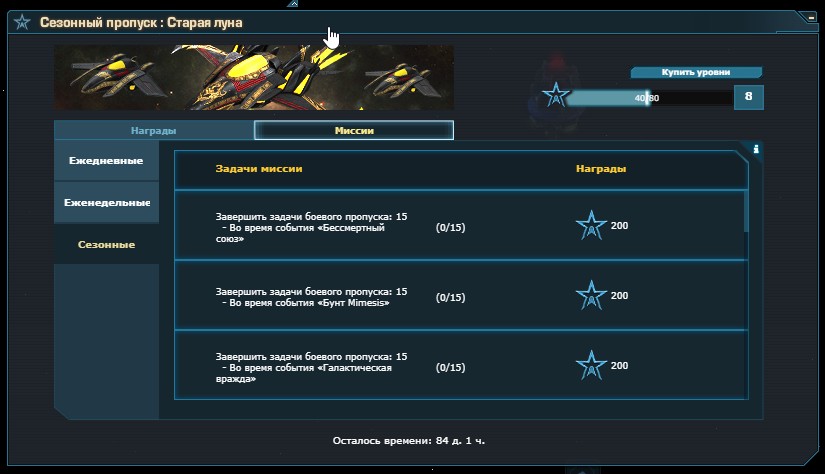Click the star reward icon for «Бессмертный союз»
The width and height of the screenshot is (825, 474).
(x=591, y=225)
